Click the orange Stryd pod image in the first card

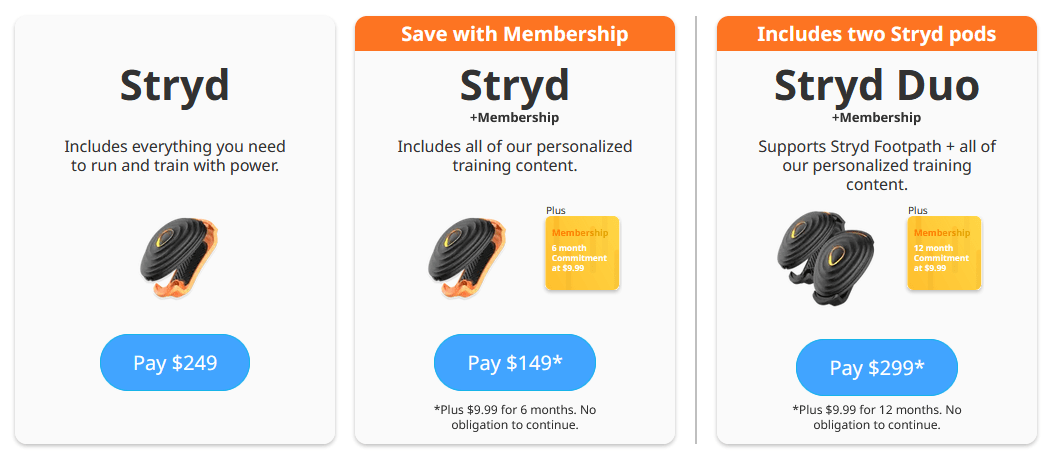click(177, 256)
